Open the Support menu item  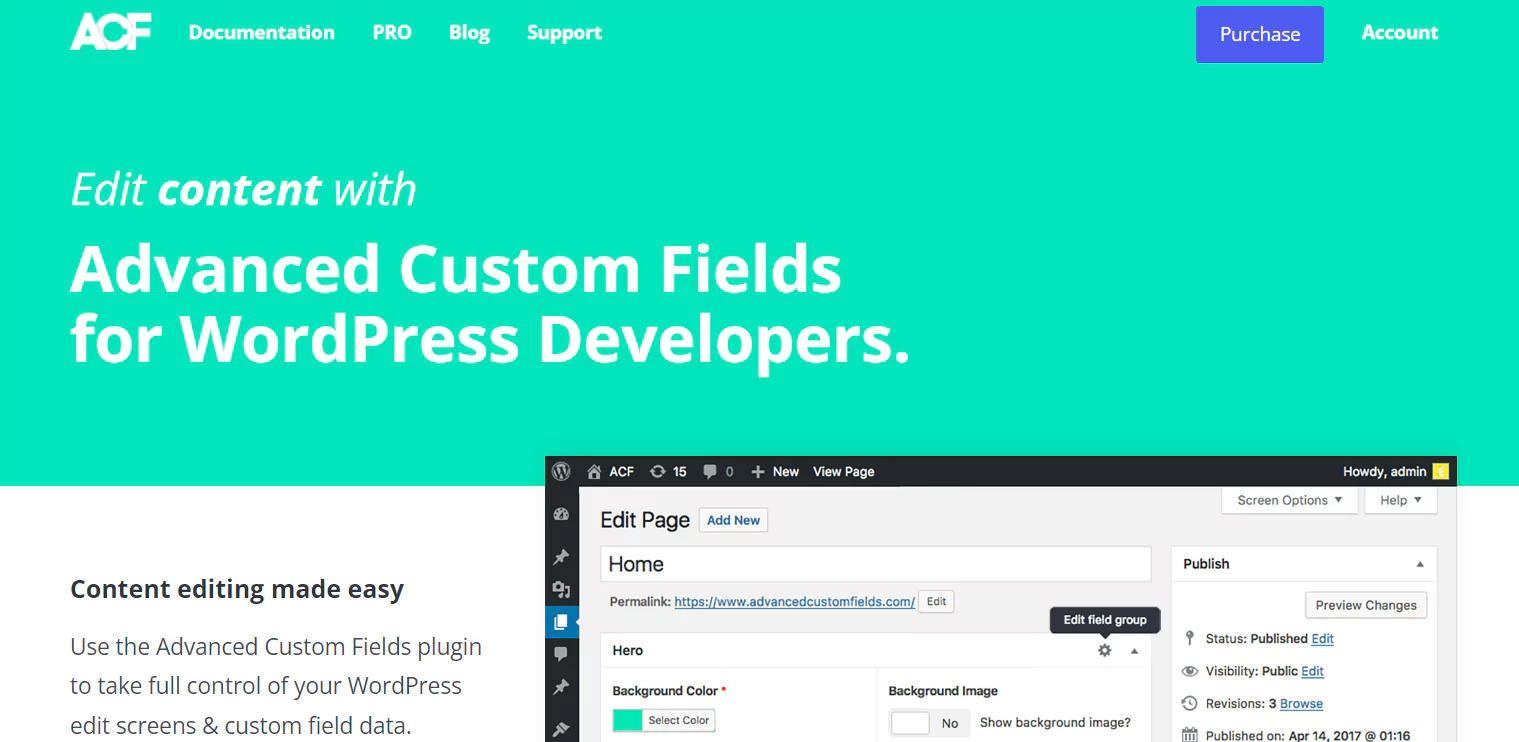tap(564, 32)
